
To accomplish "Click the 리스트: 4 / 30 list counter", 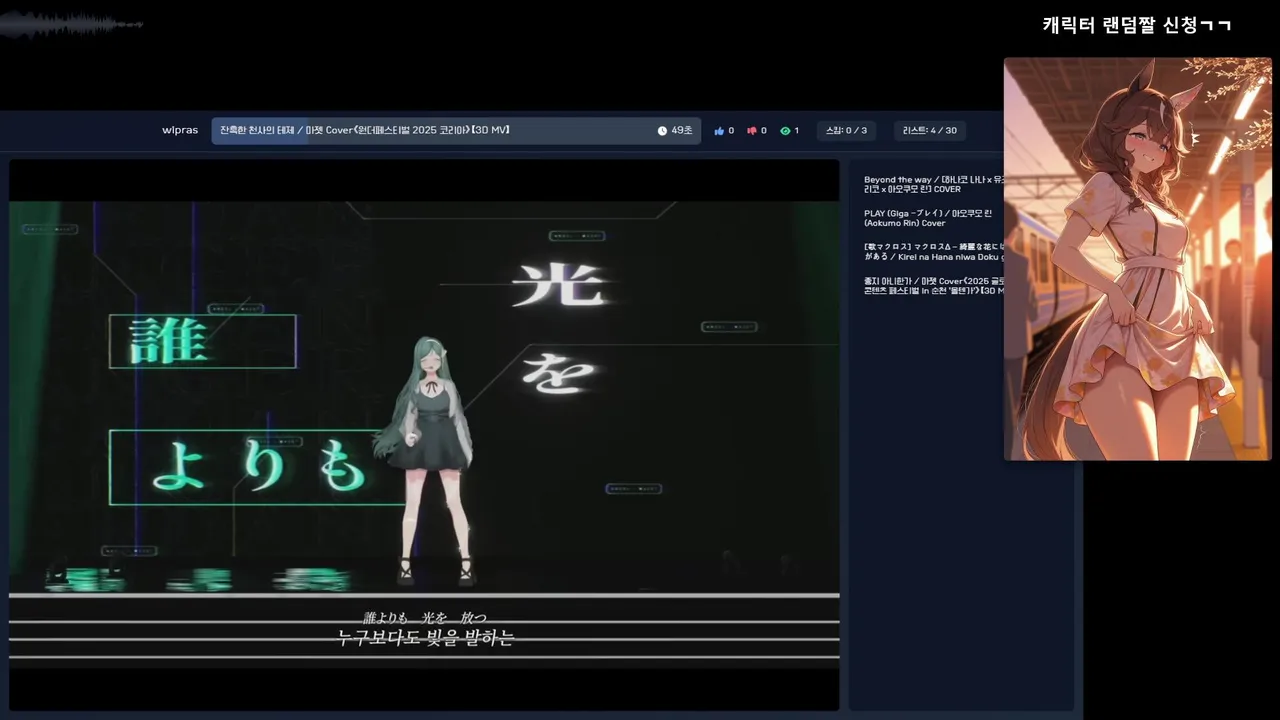I will click(x=930, y=131).
